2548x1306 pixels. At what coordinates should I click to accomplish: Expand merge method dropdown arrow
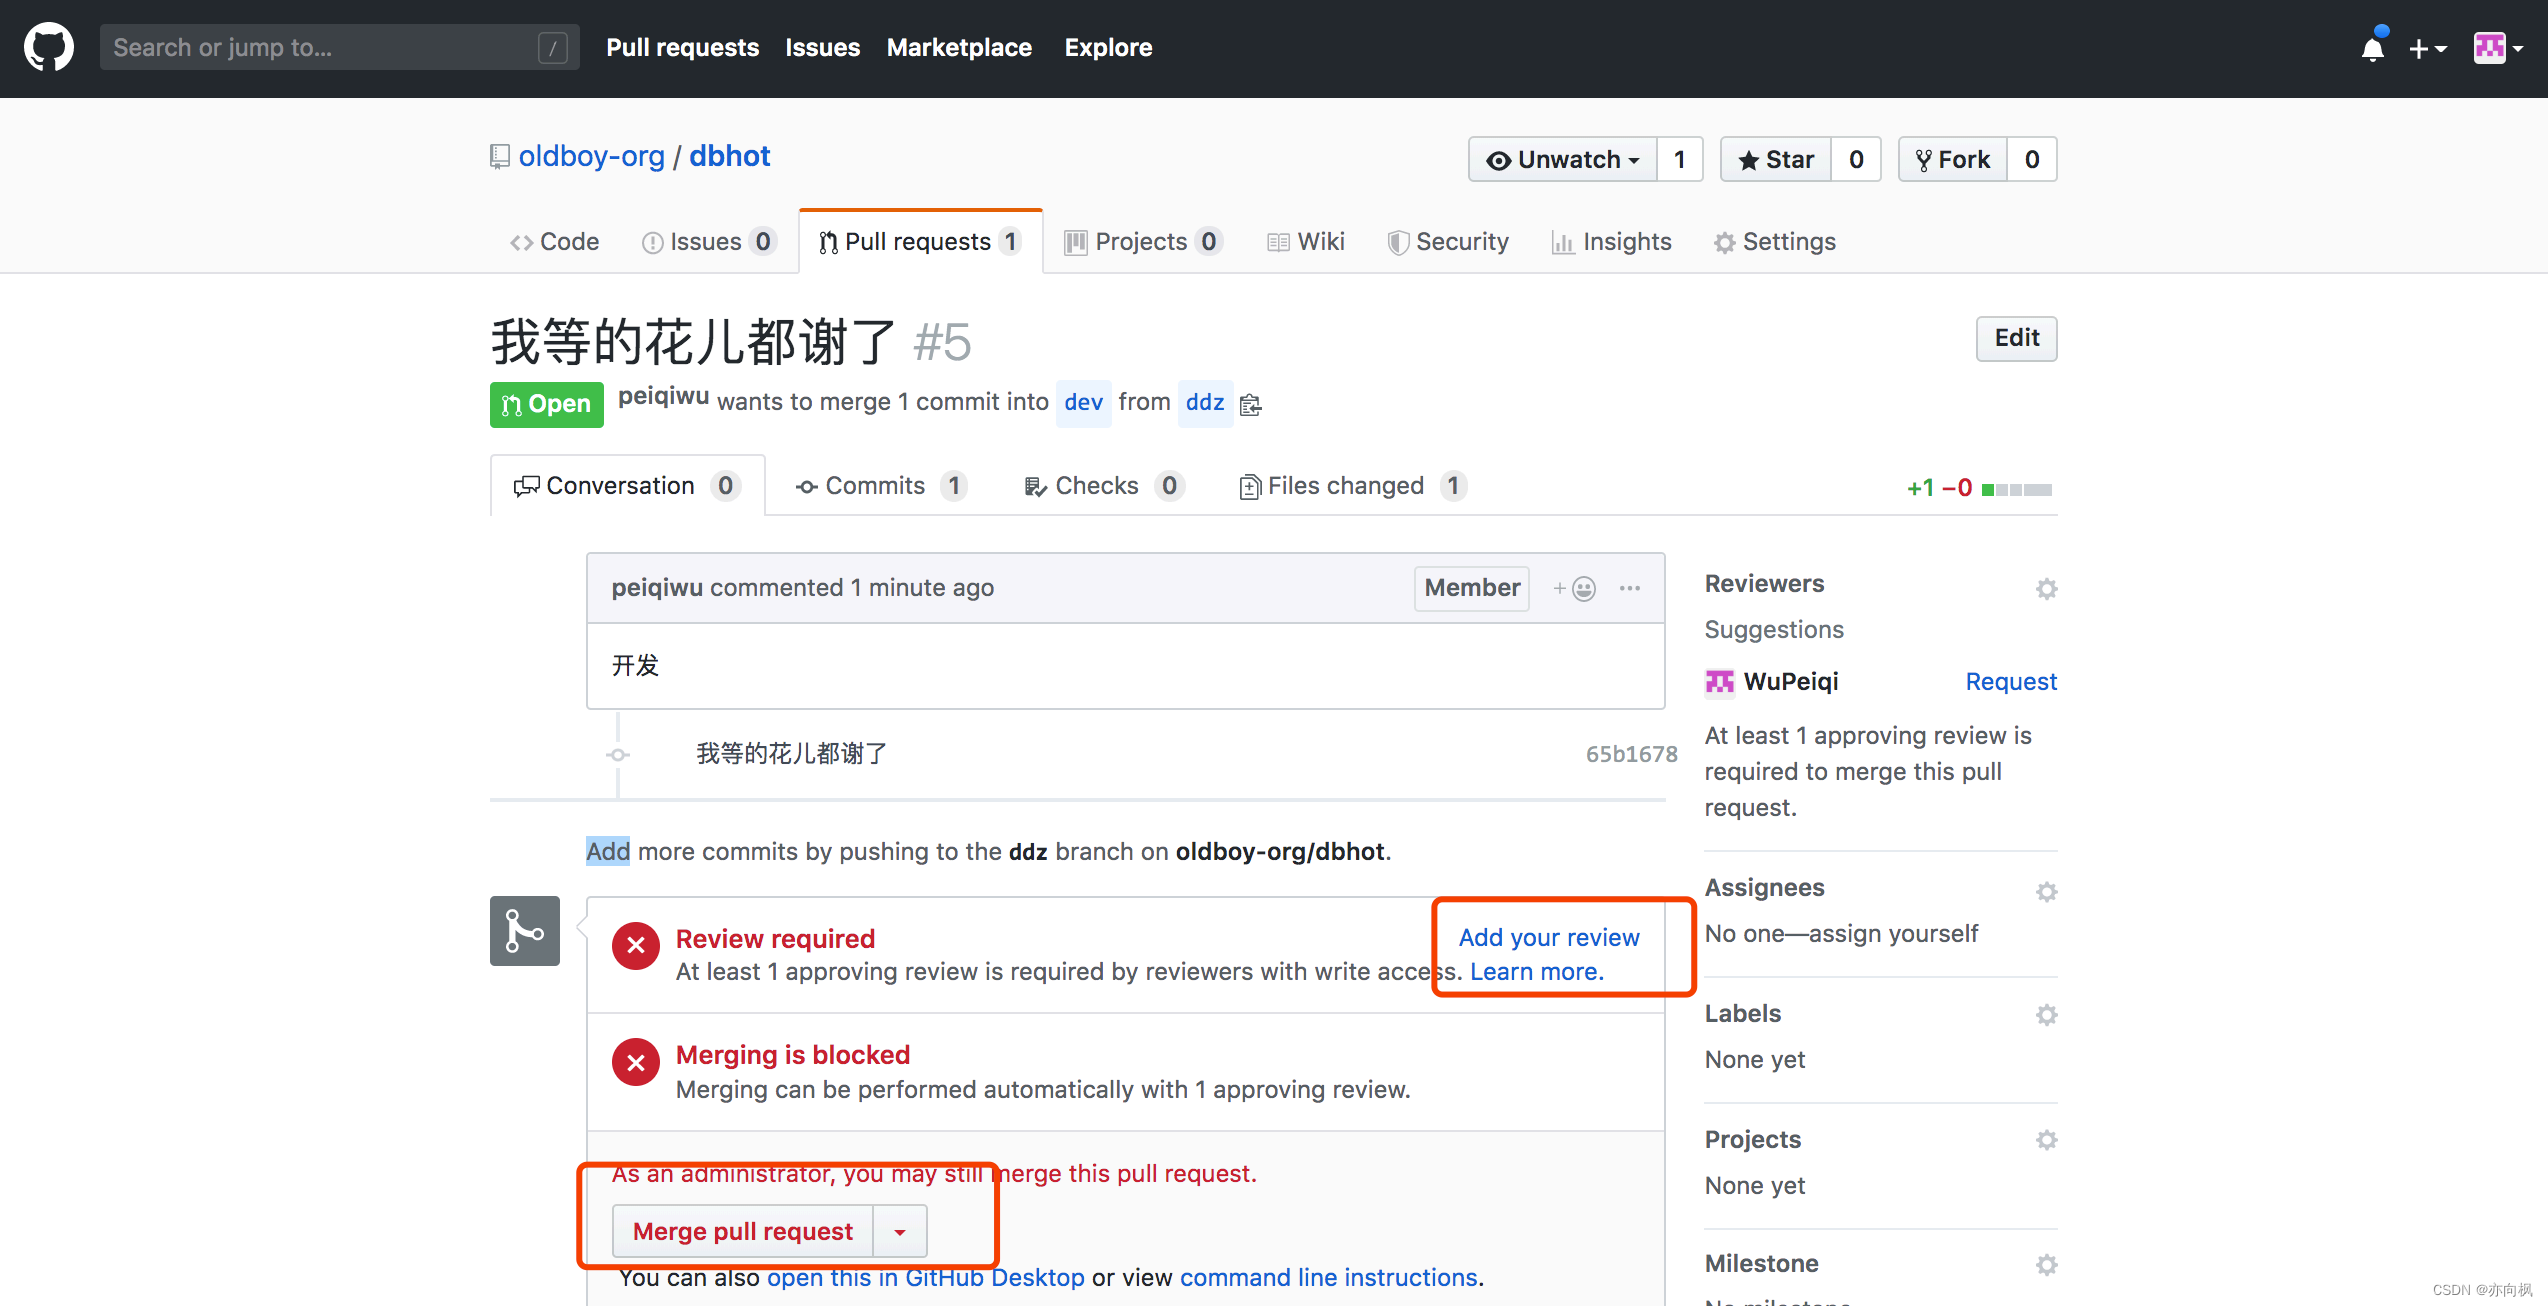pyautogui.click(x=900, y=1232)
